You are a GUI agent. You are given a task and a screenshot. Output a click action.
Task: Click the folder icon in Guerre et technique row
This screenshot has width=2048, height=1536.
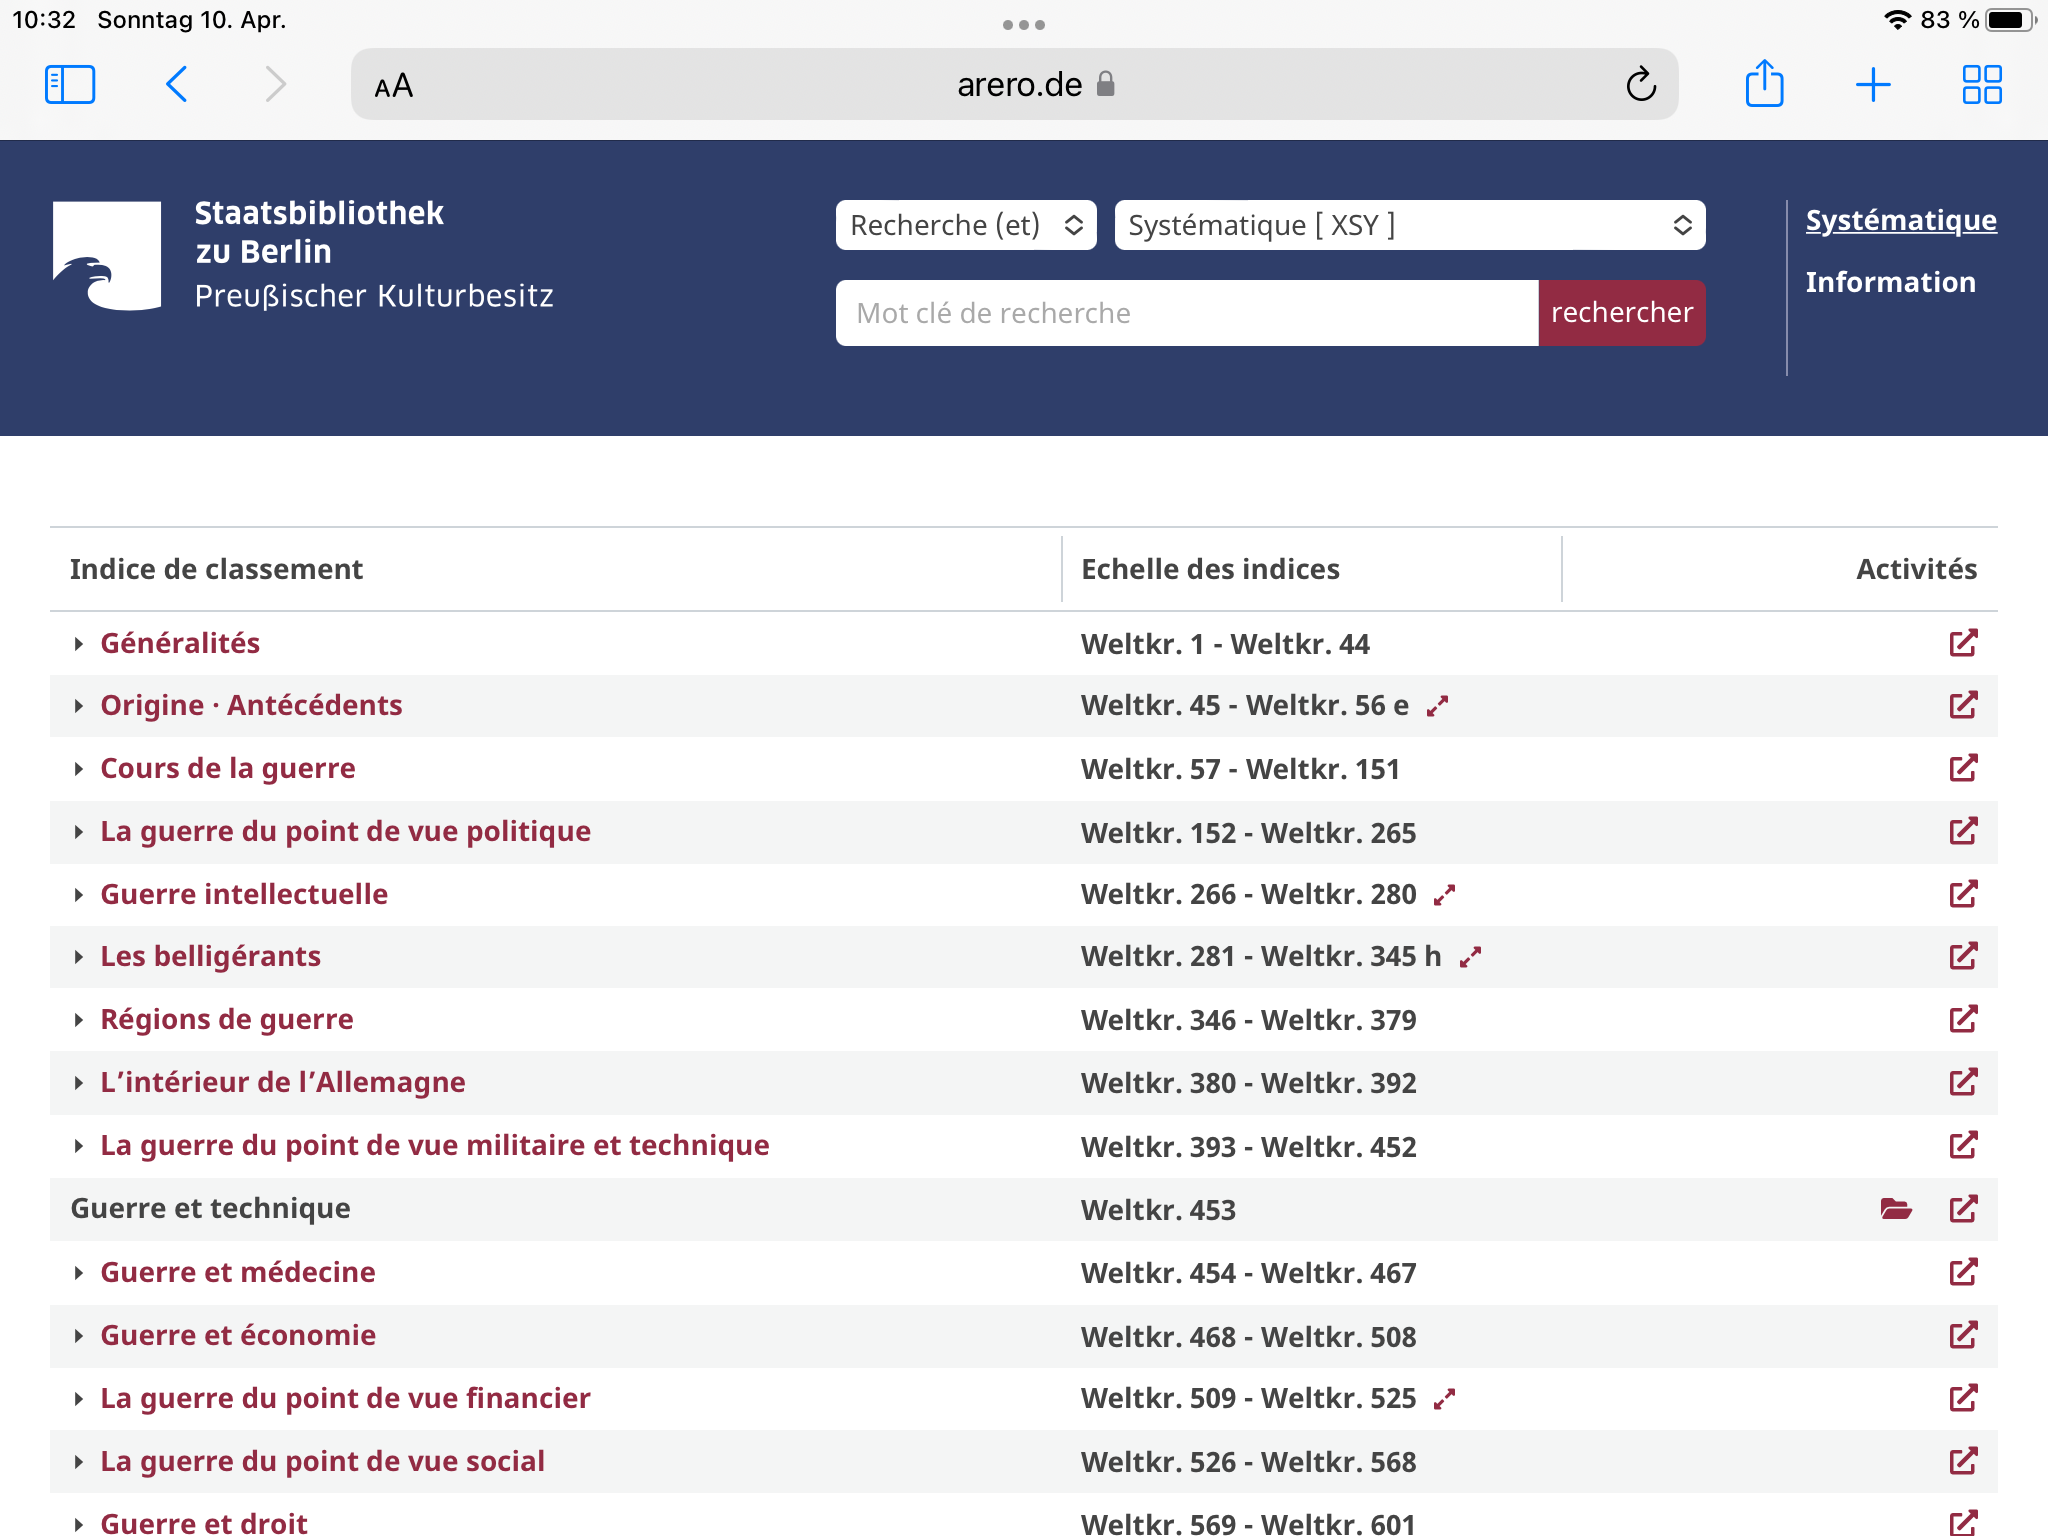(x=1895, y=1209)
